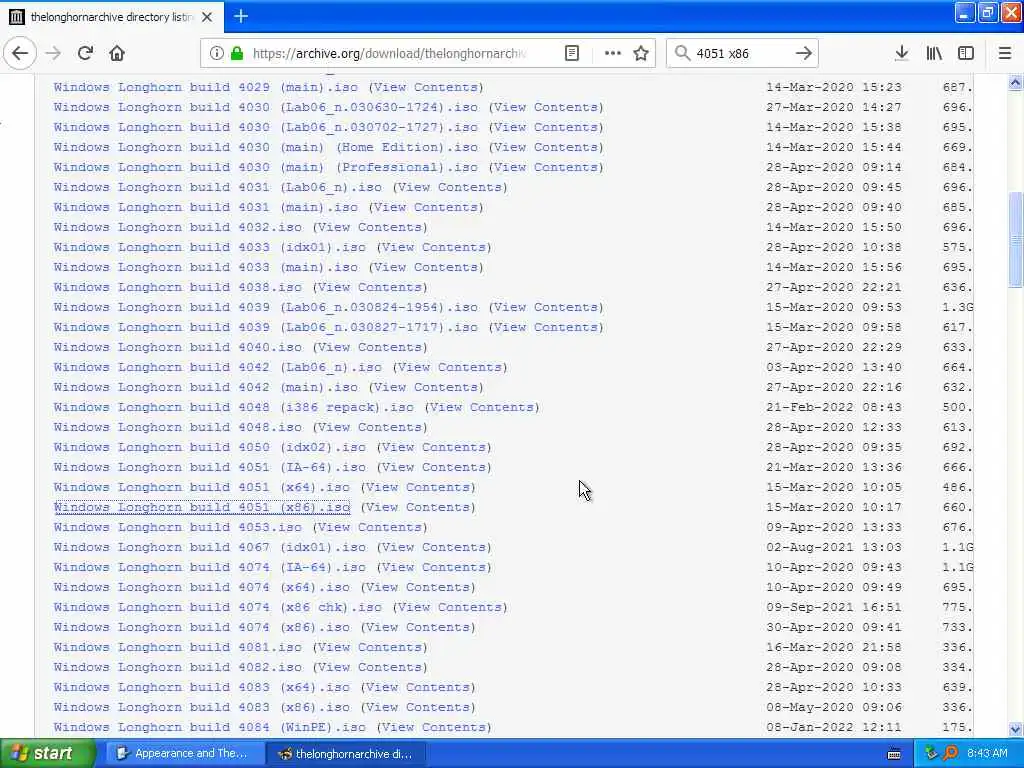
Task: Open build 4030 (main) (Home Edition).iso
Action: click(x=266, y=148)
